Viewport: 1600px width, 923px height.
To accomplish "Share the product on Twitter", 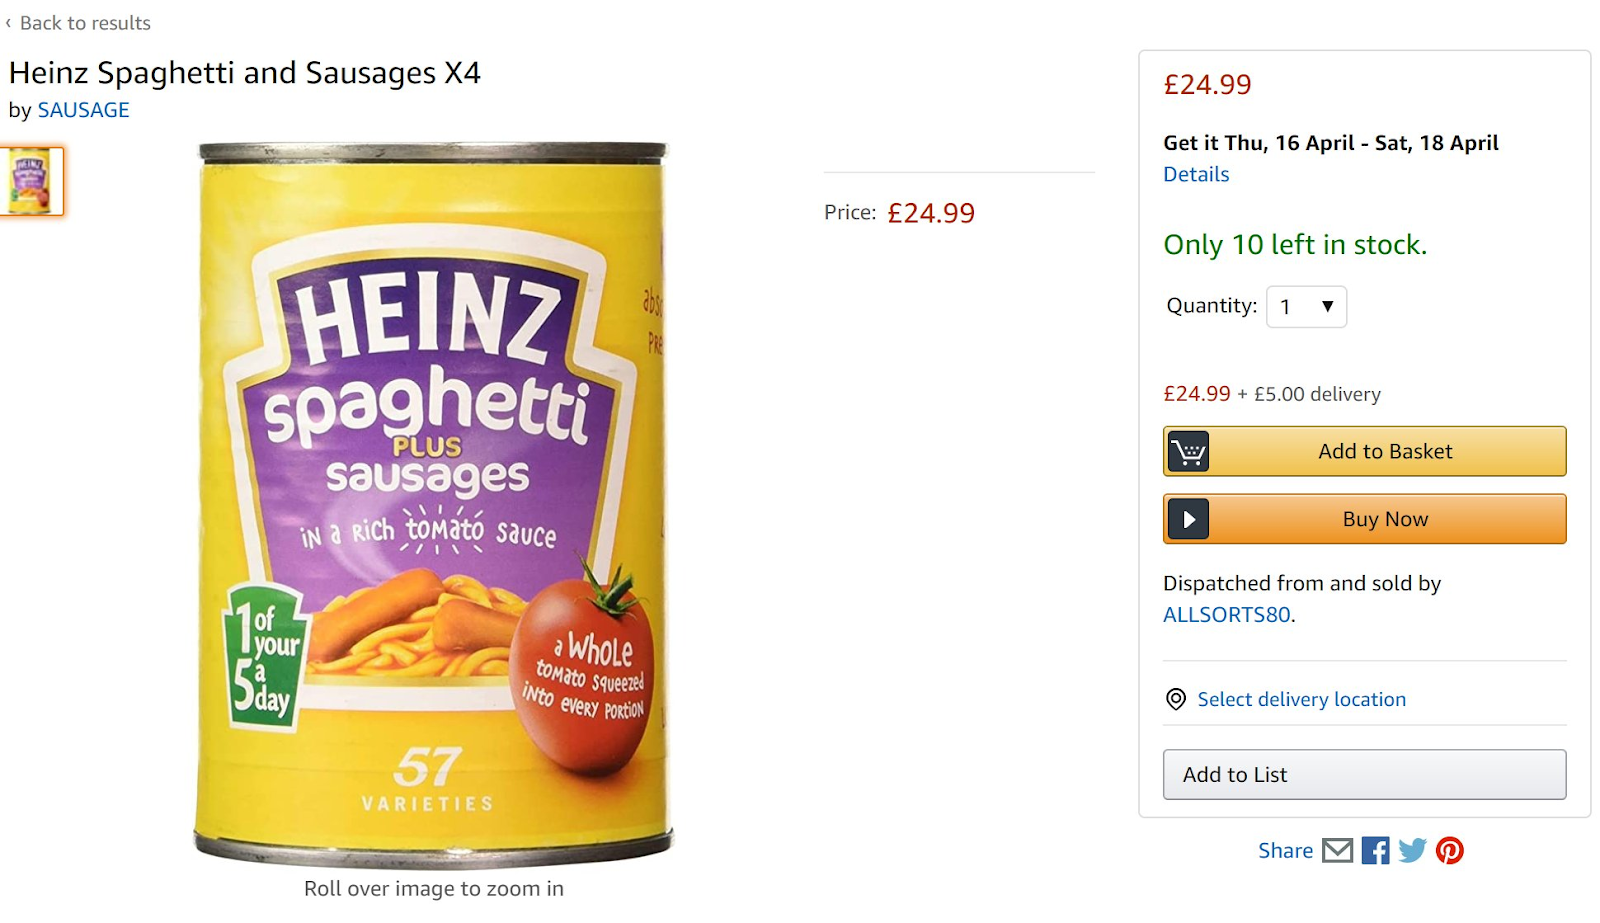I will pyautogui.click(x=1413, y=850).
